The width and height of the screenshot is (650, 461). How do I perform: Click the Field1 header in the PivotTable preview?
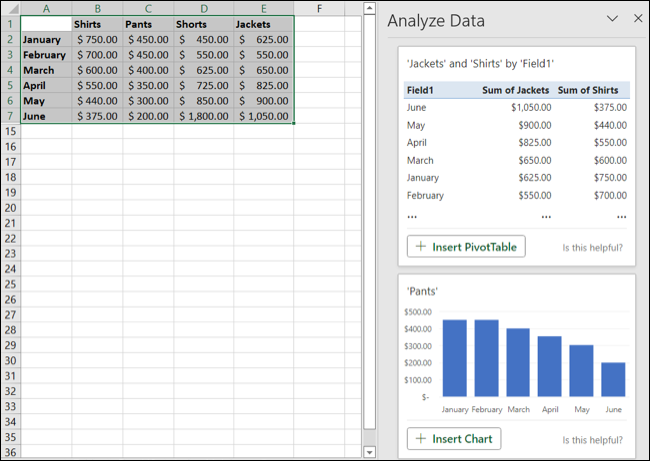click(420, 90)
